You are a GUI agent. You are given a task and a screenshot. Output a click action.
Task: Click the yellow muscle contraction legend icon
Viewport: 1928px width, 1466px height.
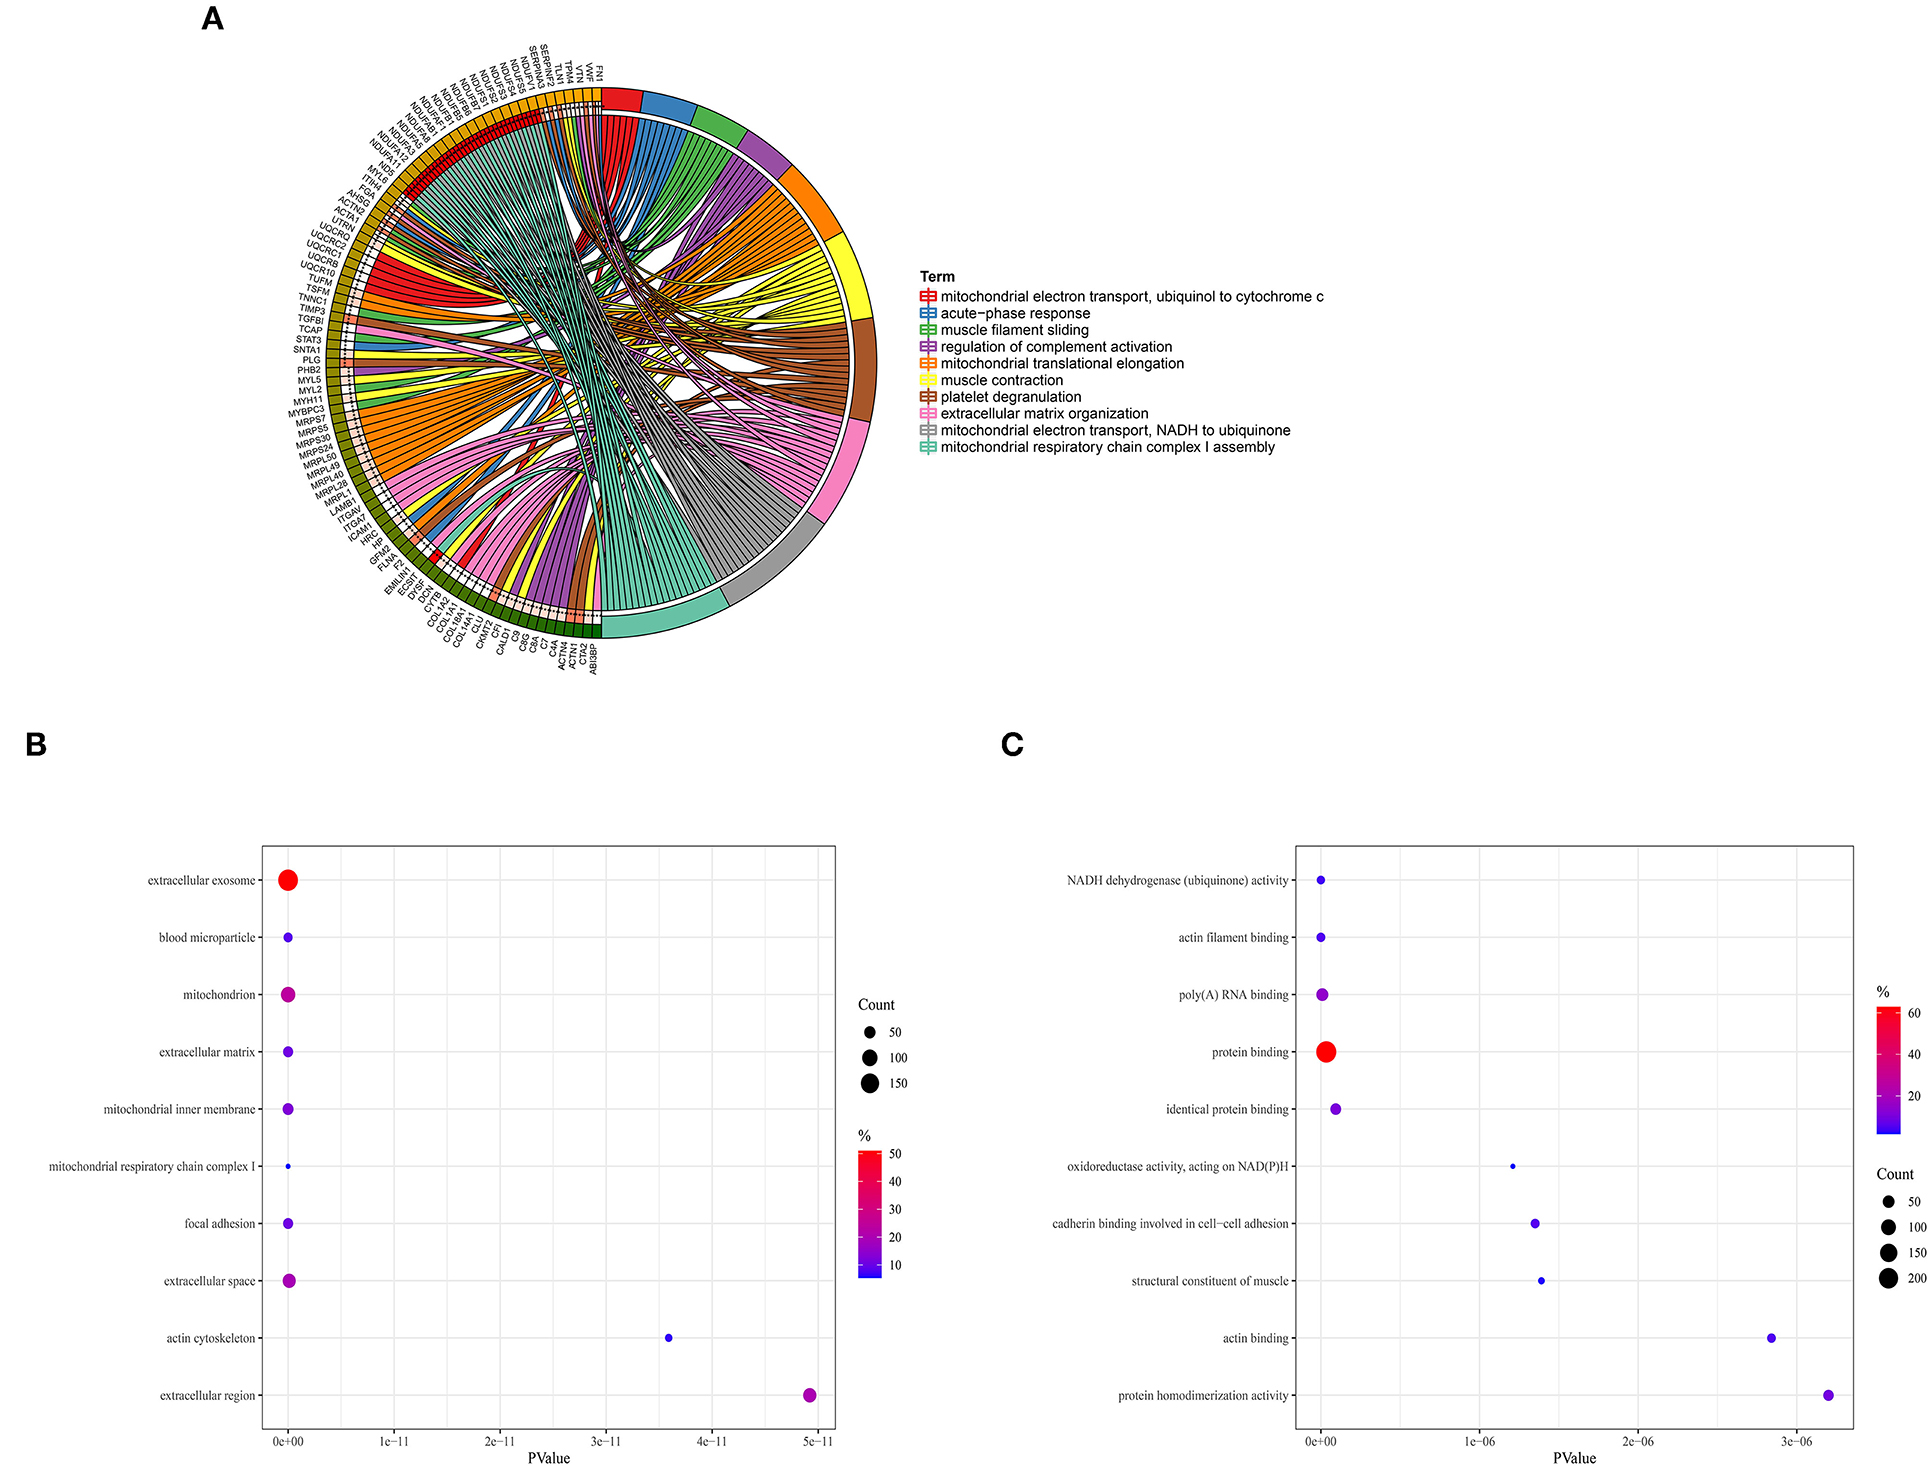click(x=928, y=380)
